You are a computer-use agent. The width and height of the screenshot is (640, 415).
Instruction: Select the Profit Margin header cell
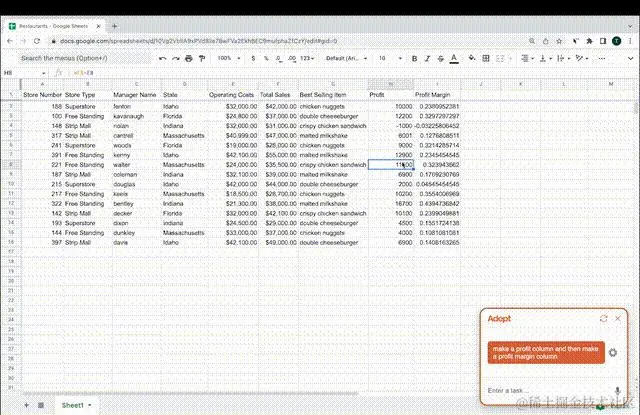437,95
